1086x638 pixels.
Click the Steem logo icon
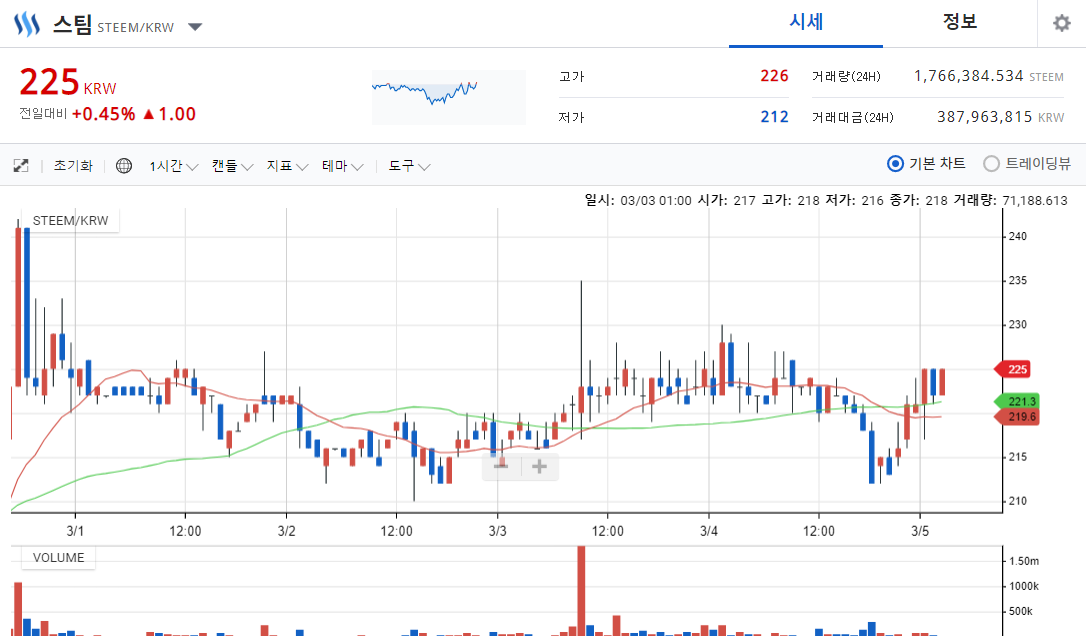[27, 25]
